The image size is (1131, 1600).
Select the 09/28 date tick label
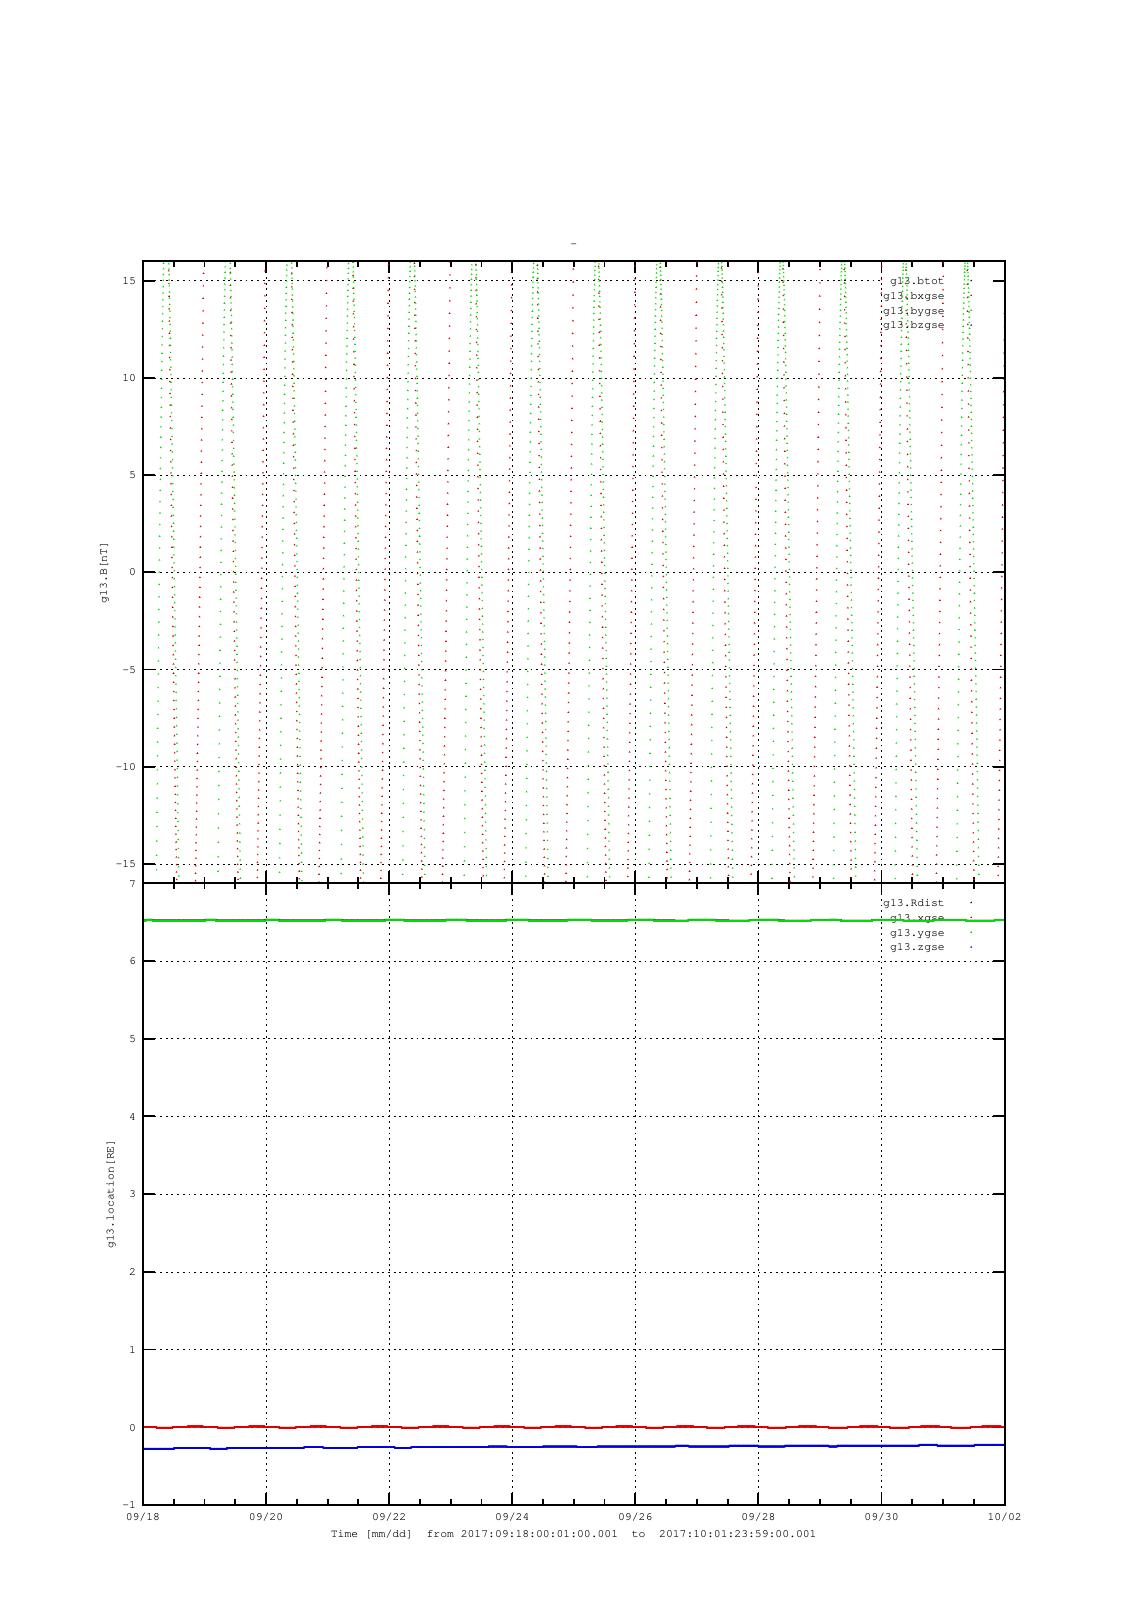(x=758, y=1517)
